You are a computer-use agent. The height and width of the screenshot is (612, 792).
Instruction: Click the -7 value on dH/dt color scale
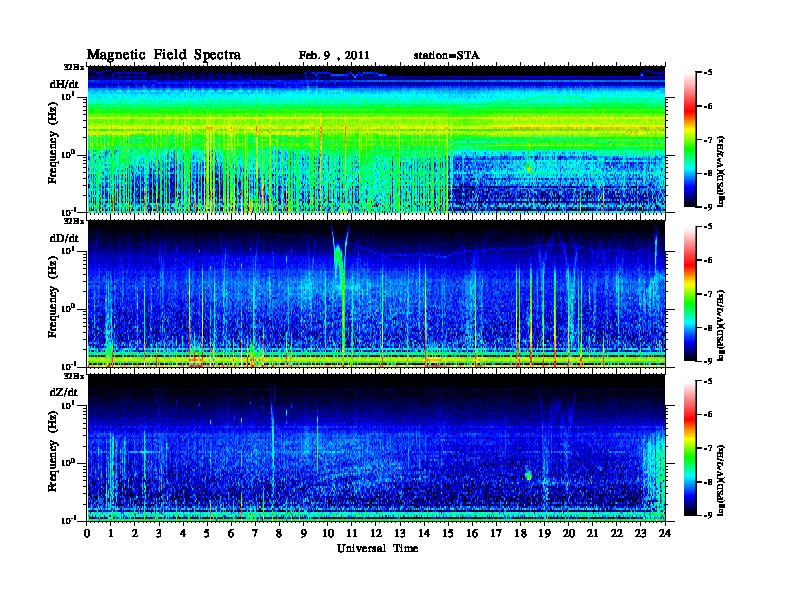coord(708,140)
